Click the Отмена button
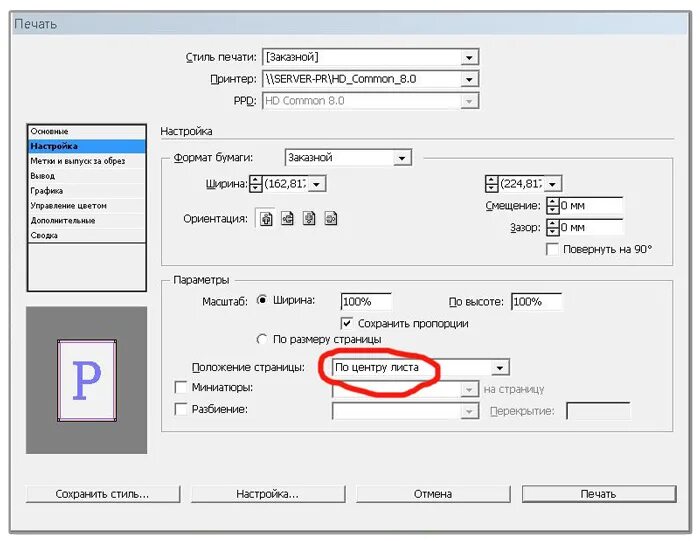The image size is (700, 541). 433,494
